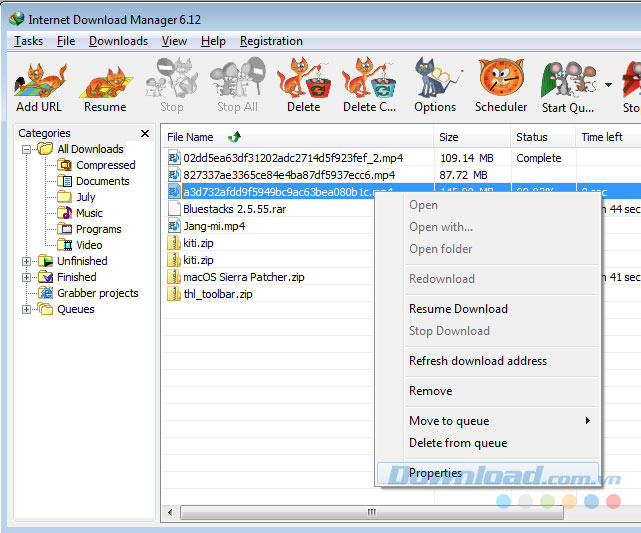Click the Add URL toolbar icon
Screen dimensions: 641x533
[39, 87]
